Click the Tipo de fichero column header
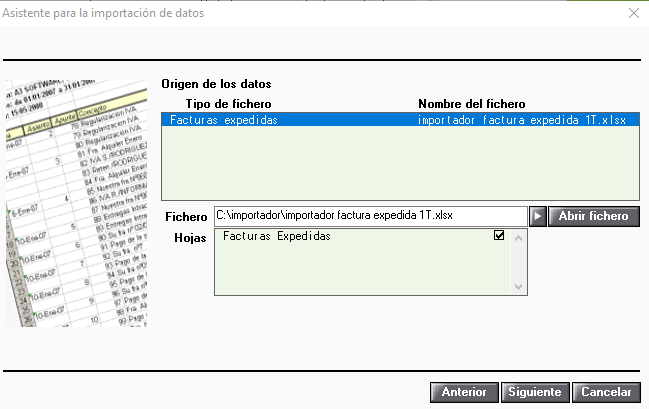 coord(228,104)
